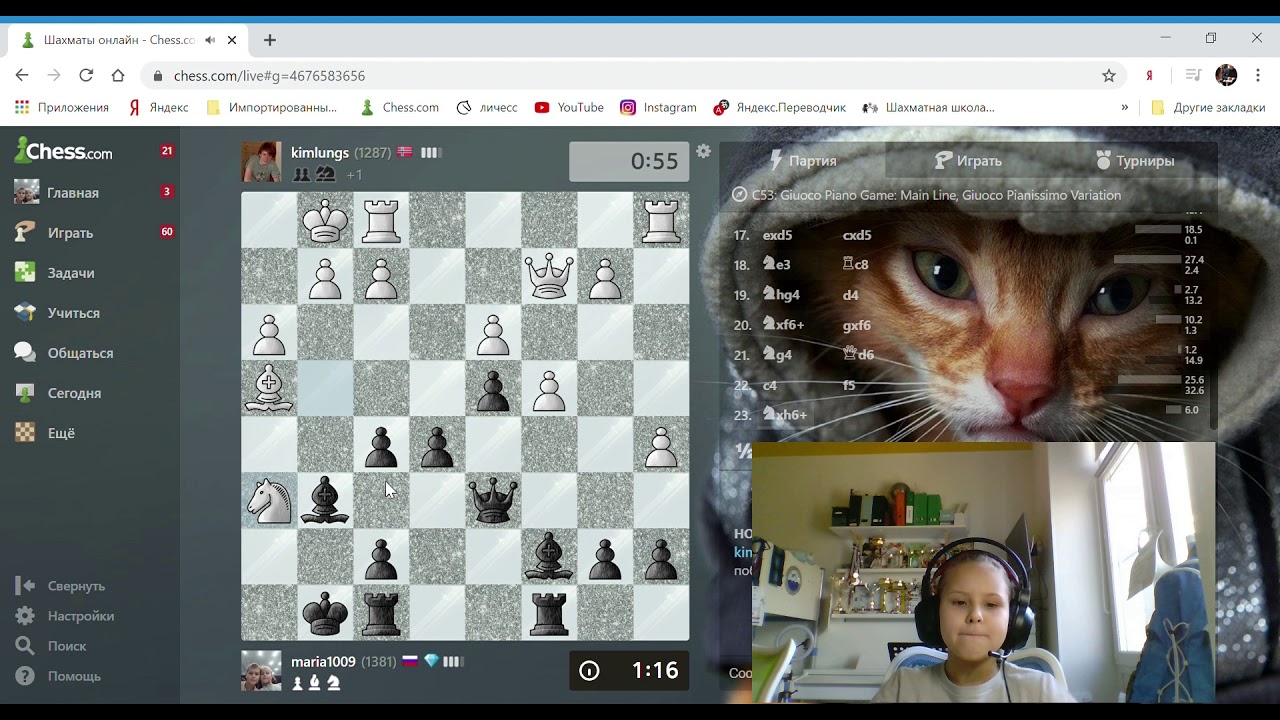1280x720 pixels.
Task: Click opponent clock showing 0:55
Action: pyautogui.click(x=629, y=162)
